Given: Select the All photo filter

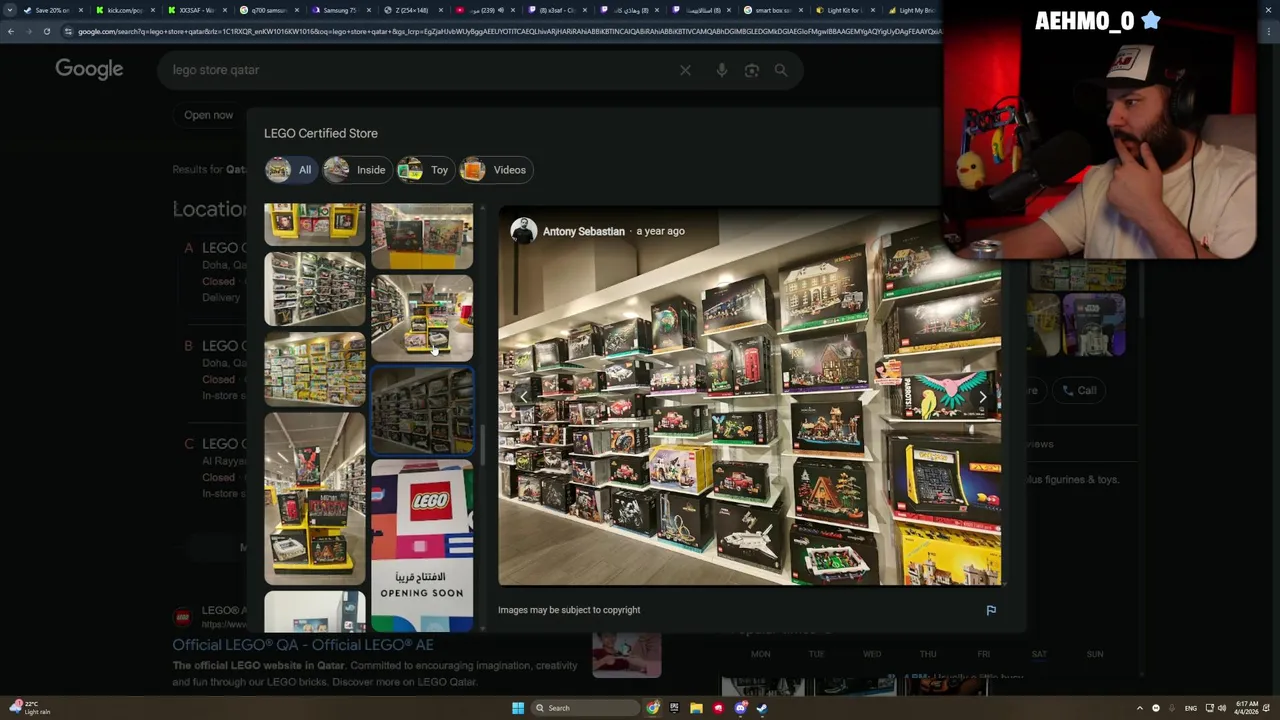Looking at the screenshot, I should (289, 170).
